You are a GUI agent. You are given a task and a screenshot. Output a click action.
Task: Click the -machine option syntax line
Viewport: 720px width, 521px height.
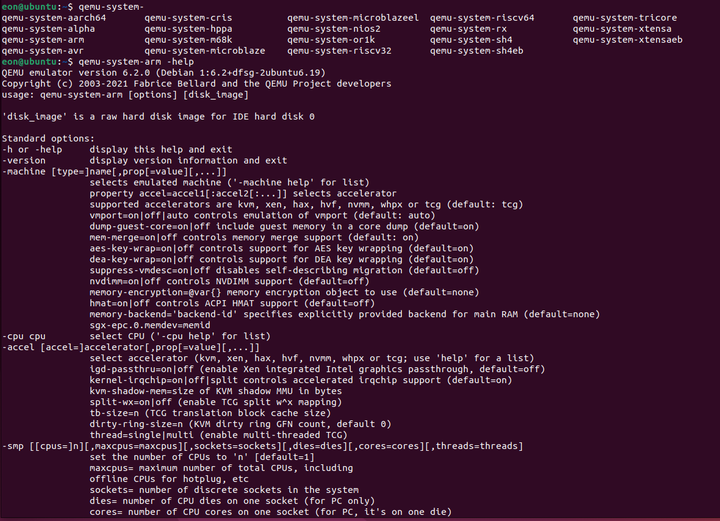[114, 172]
